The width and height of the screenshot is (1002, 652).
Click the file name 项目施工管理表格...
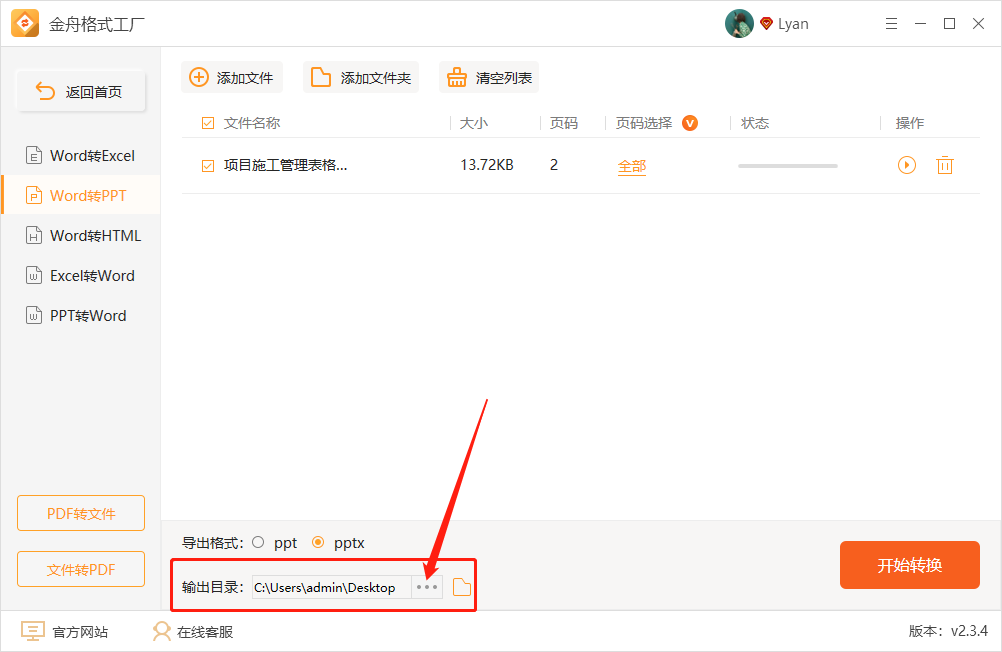[286, 166]
